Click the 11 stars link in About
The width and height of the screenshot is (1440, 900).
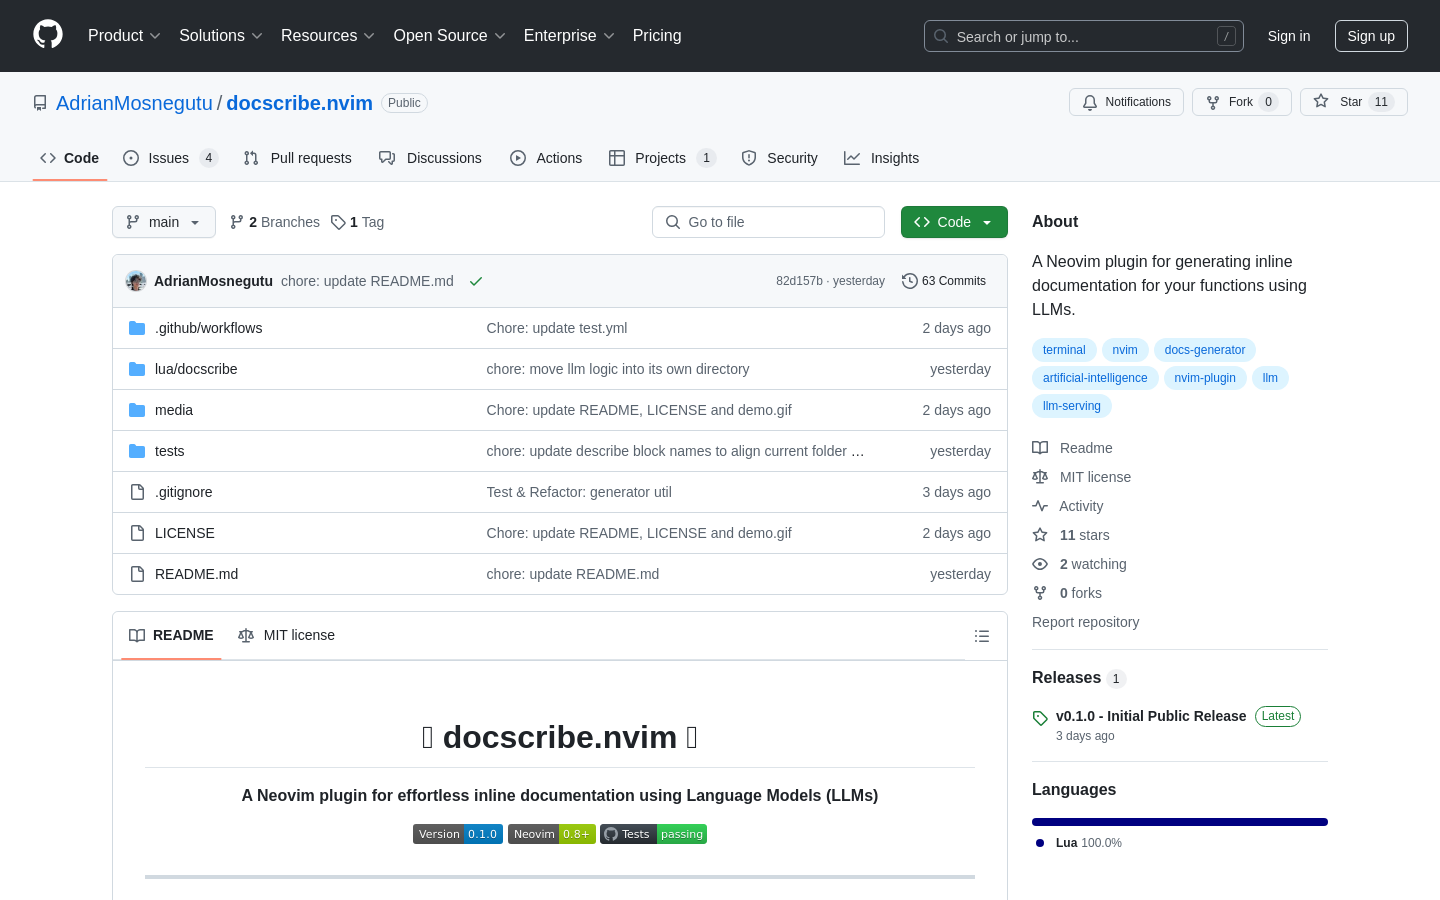(x=1084, y=535)
